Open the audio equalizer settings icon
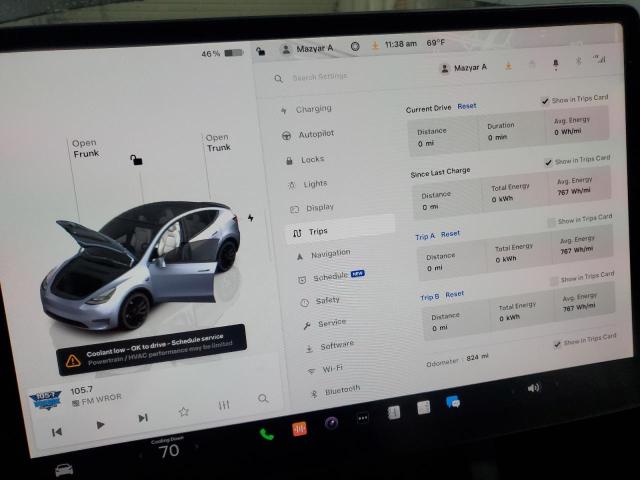This screenshot has height=480, width=640. coord(224,405)
